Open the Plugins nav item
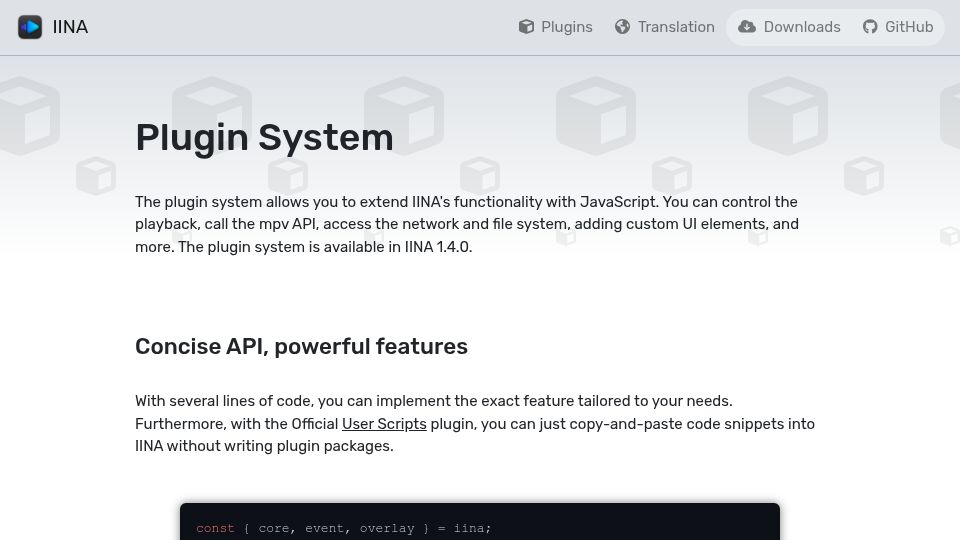960x540 pixels. [x=556, y=27]
